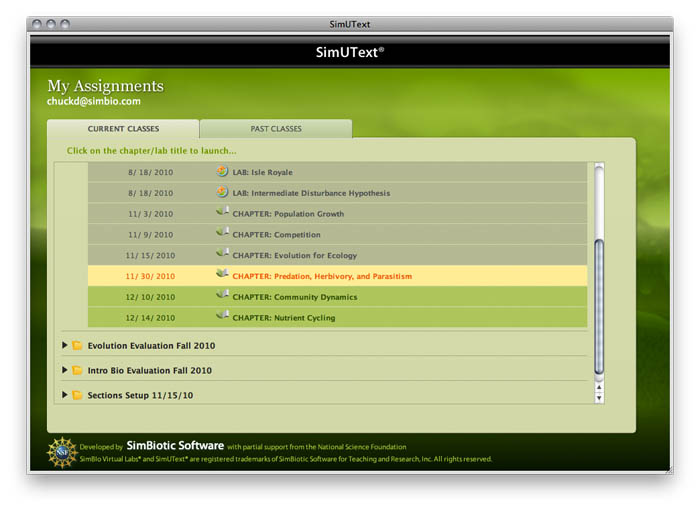Click the Population Growth chapter icon
The image size is (700, 511).
[223, 212]
